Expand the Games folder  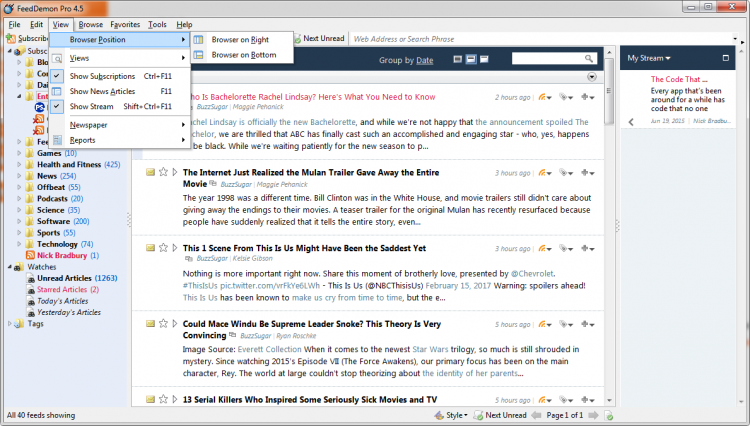[19, 153]
